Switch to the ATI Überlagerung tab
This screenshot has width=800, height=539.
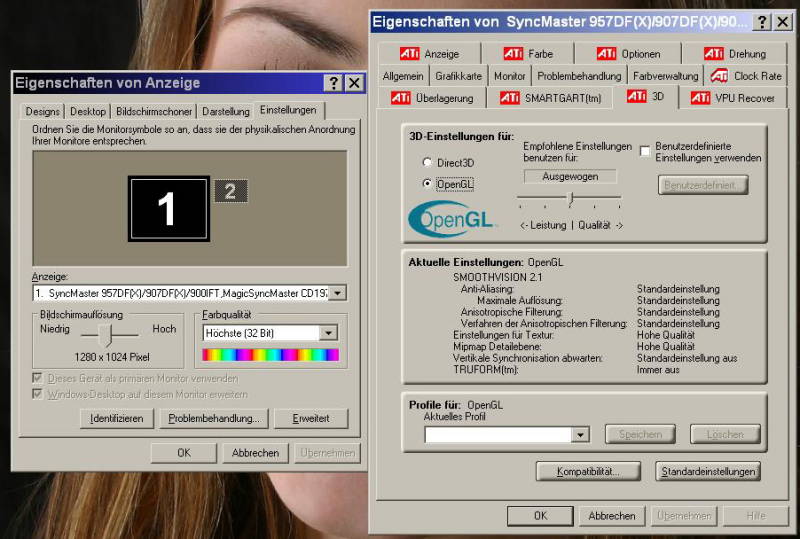tap(432, 98)
